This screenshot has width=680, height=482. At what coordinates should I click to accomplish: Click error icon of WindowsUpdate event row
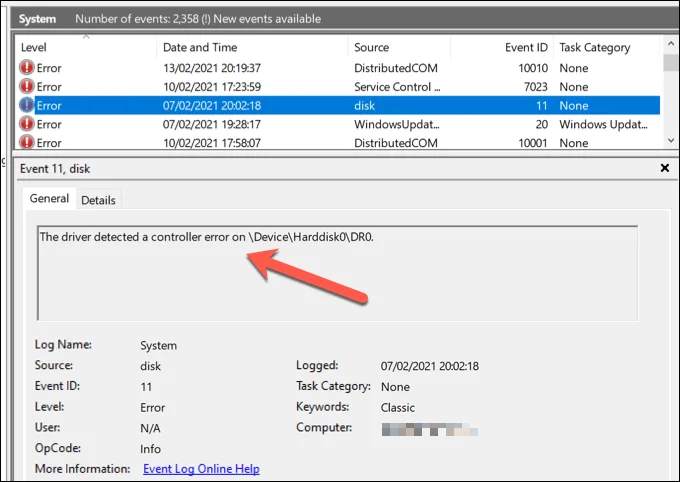tap(26, 124)
